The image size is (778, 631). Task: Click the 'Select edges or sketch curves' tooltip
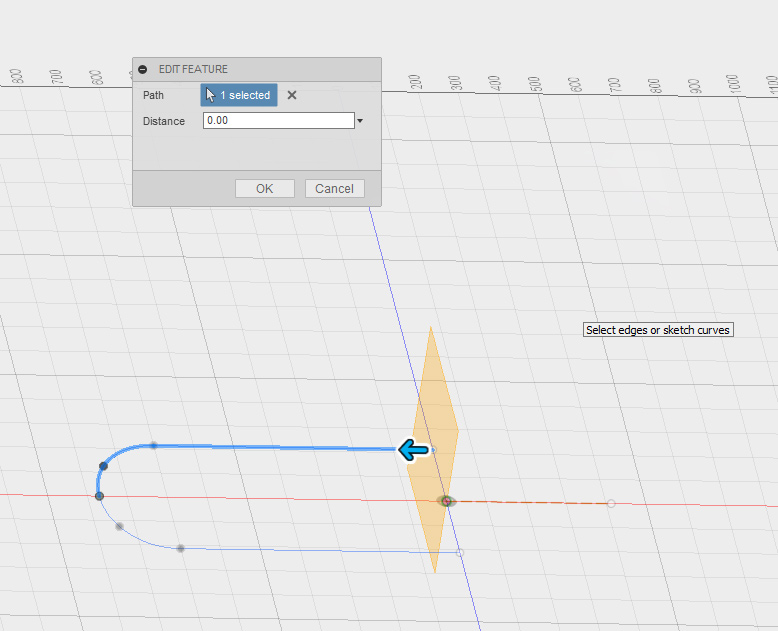click(x=659, y=330)
